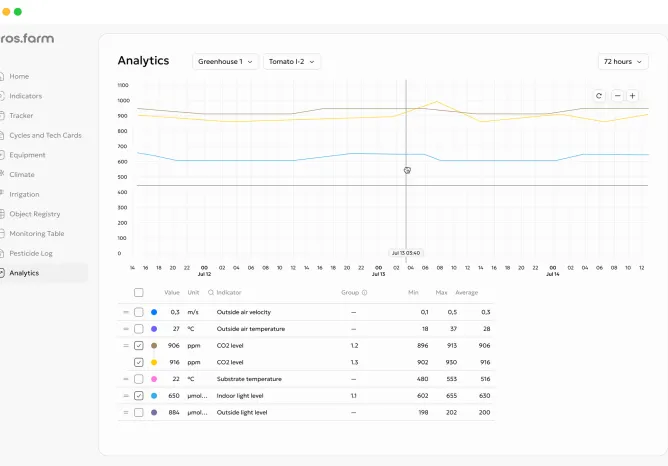Click the yellow macOS minimize button
This screenshot has width=668, height=466.
tap(6, 12)
